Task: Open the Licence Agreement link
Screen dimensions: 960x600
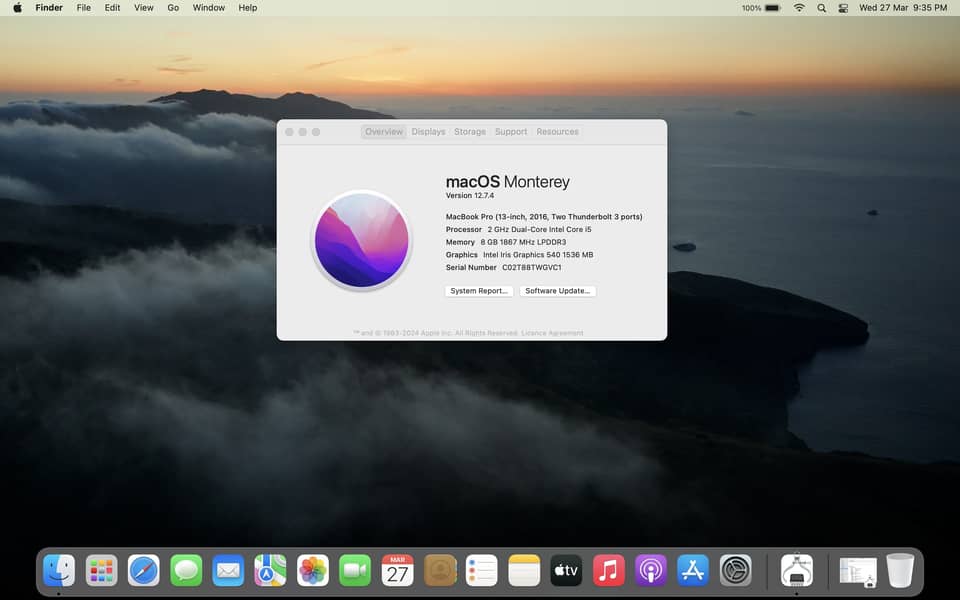Action: (x=552, y=333)
